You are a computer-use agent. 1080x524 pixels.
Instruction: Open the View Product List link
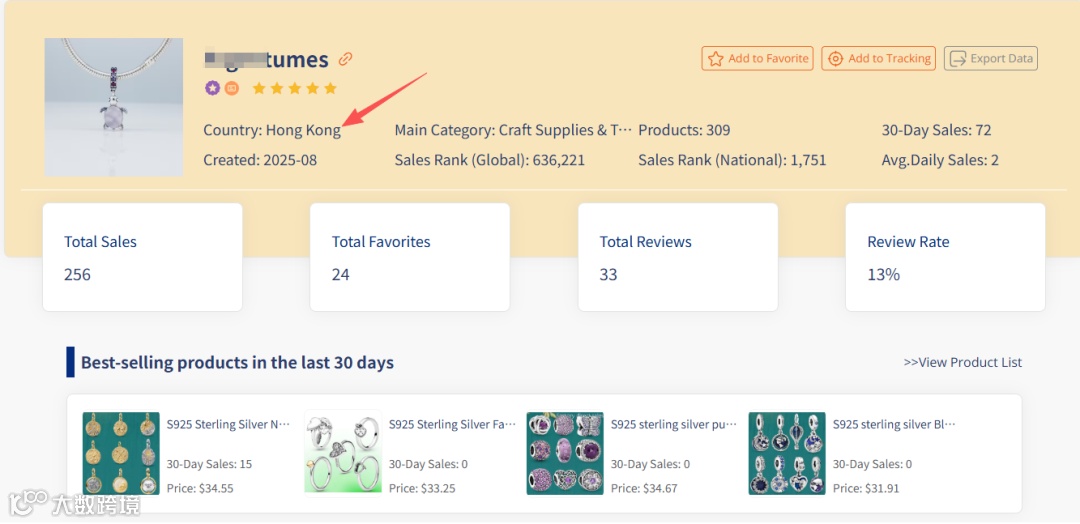coord(962,362)
